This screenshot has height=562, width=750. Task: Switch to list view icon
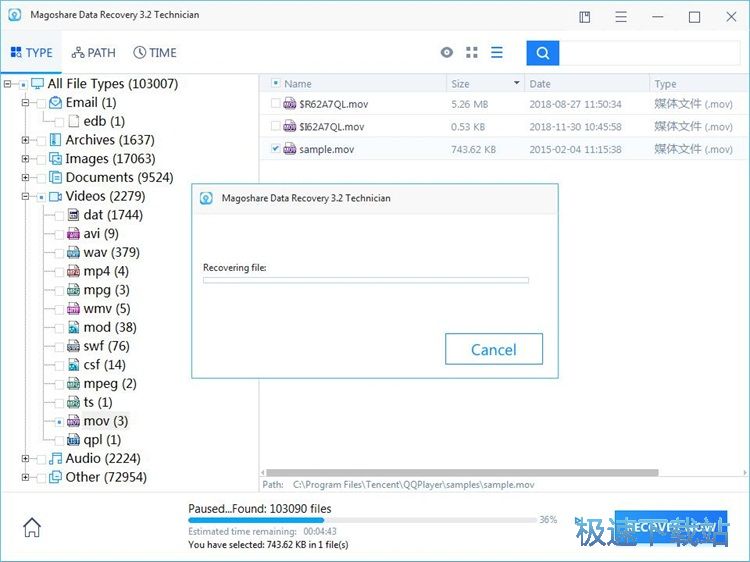coord(497,52)
